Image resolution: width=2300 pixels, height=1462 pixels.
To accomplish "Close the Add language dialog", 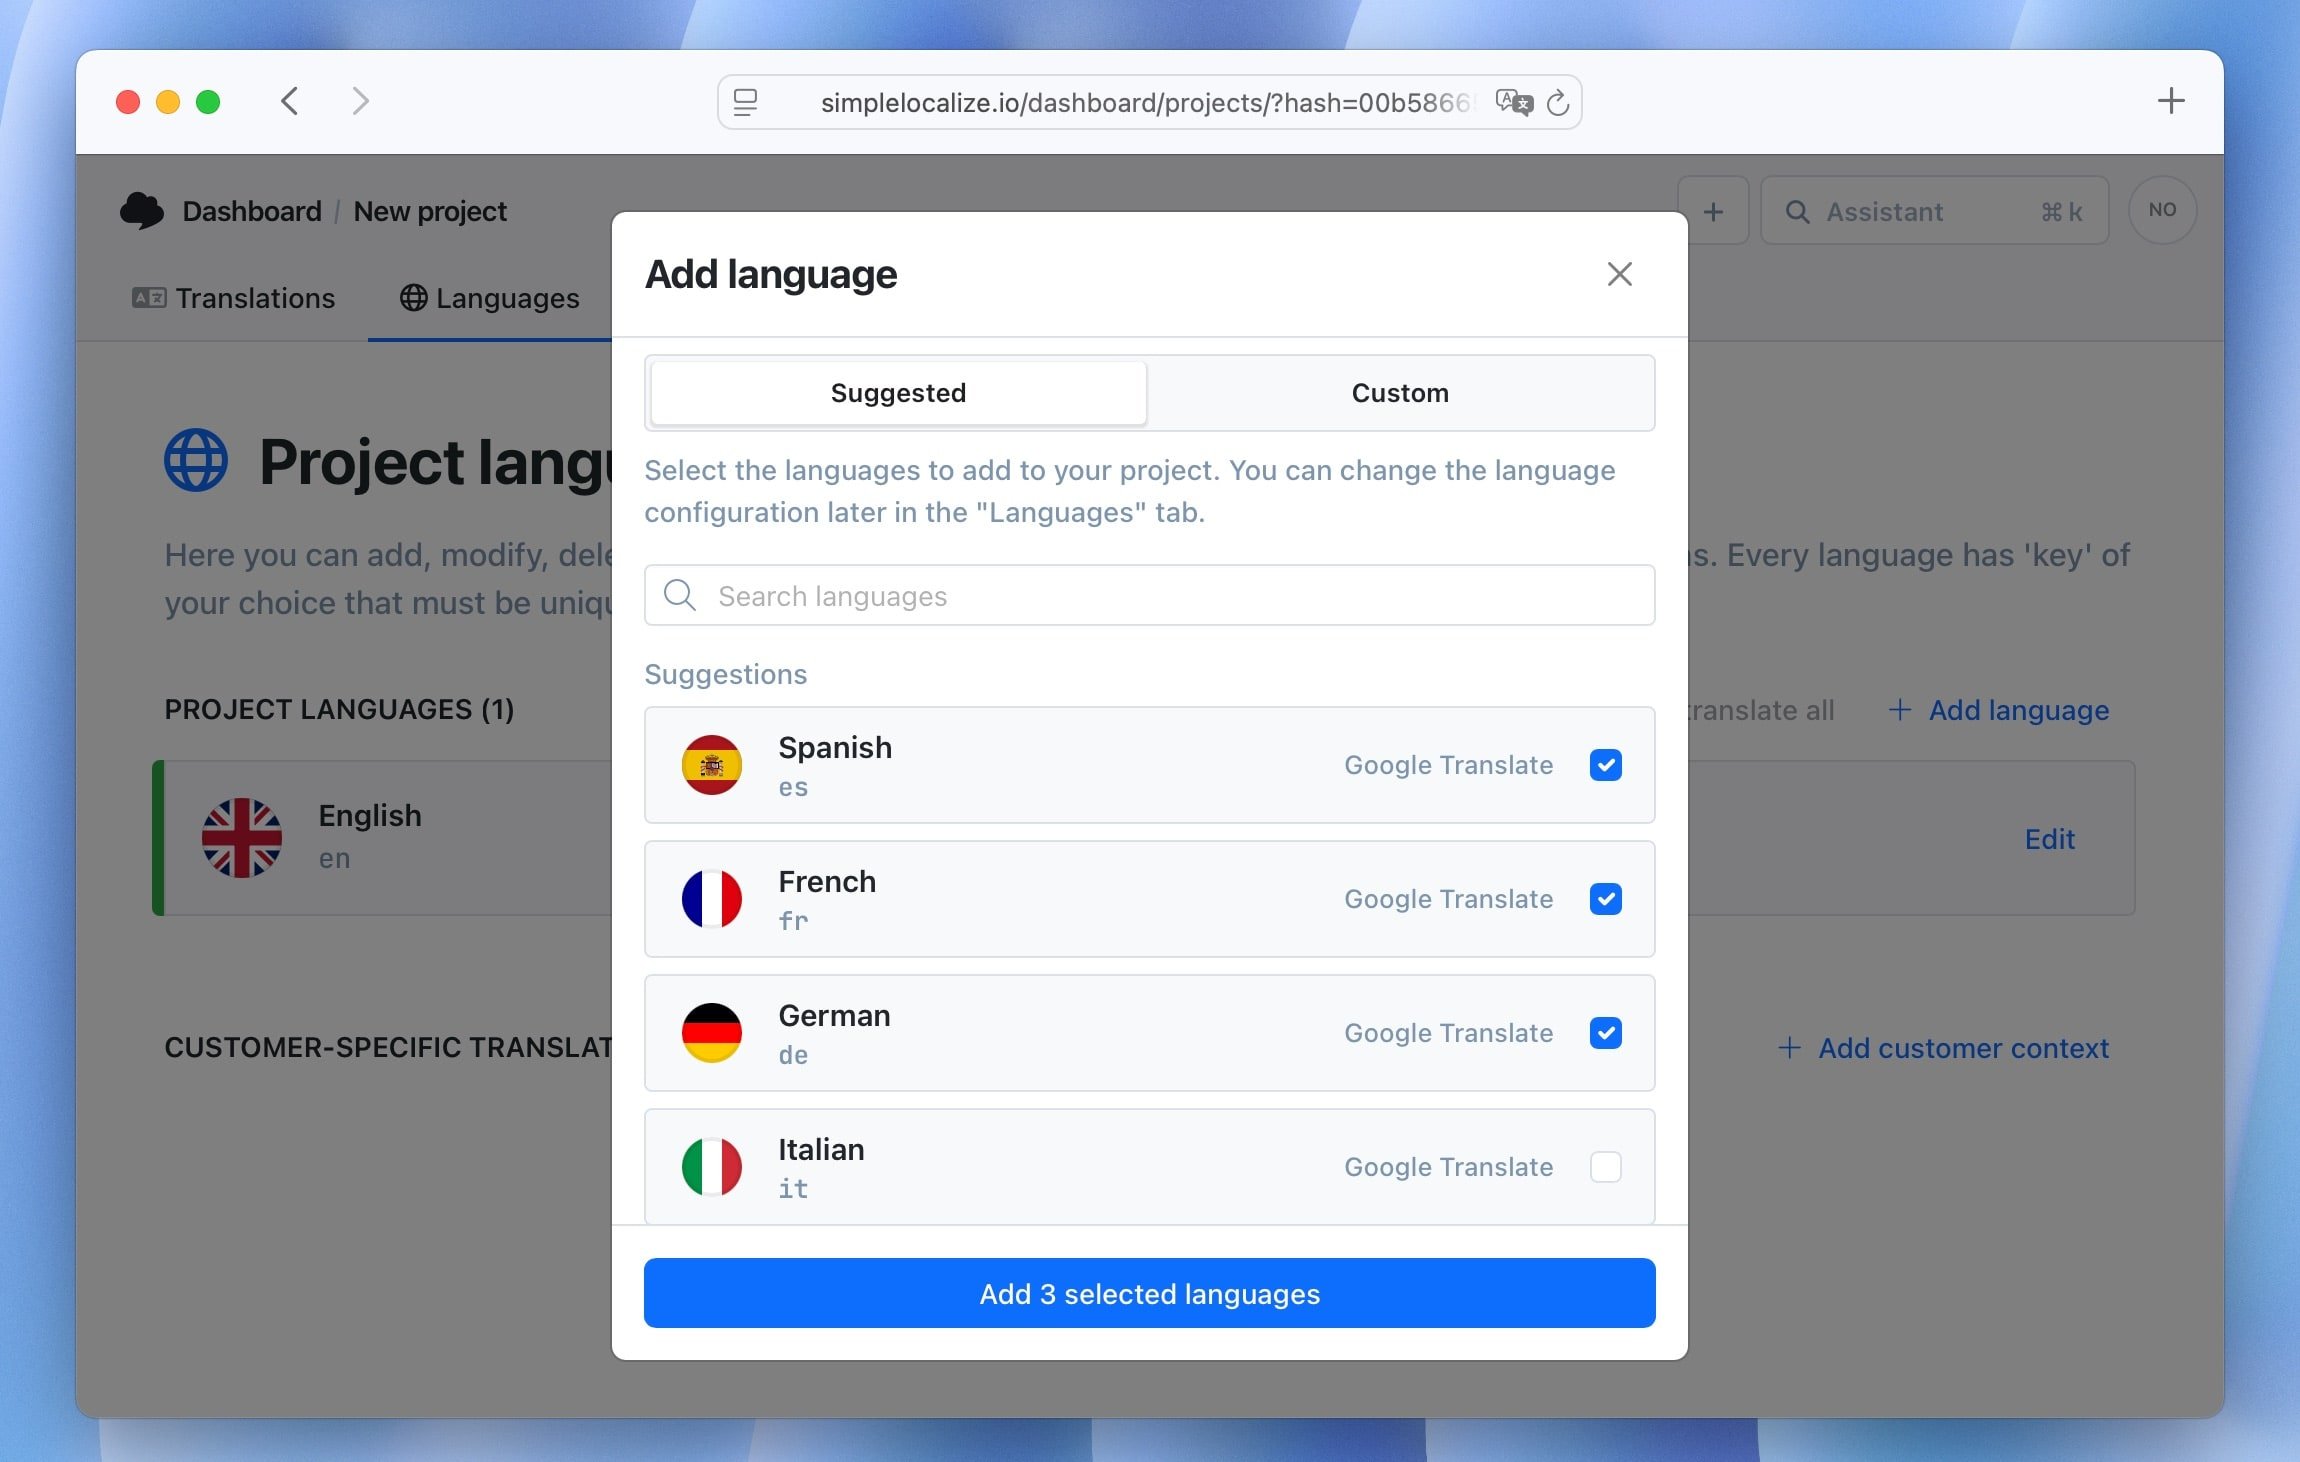I will 1619,274.
